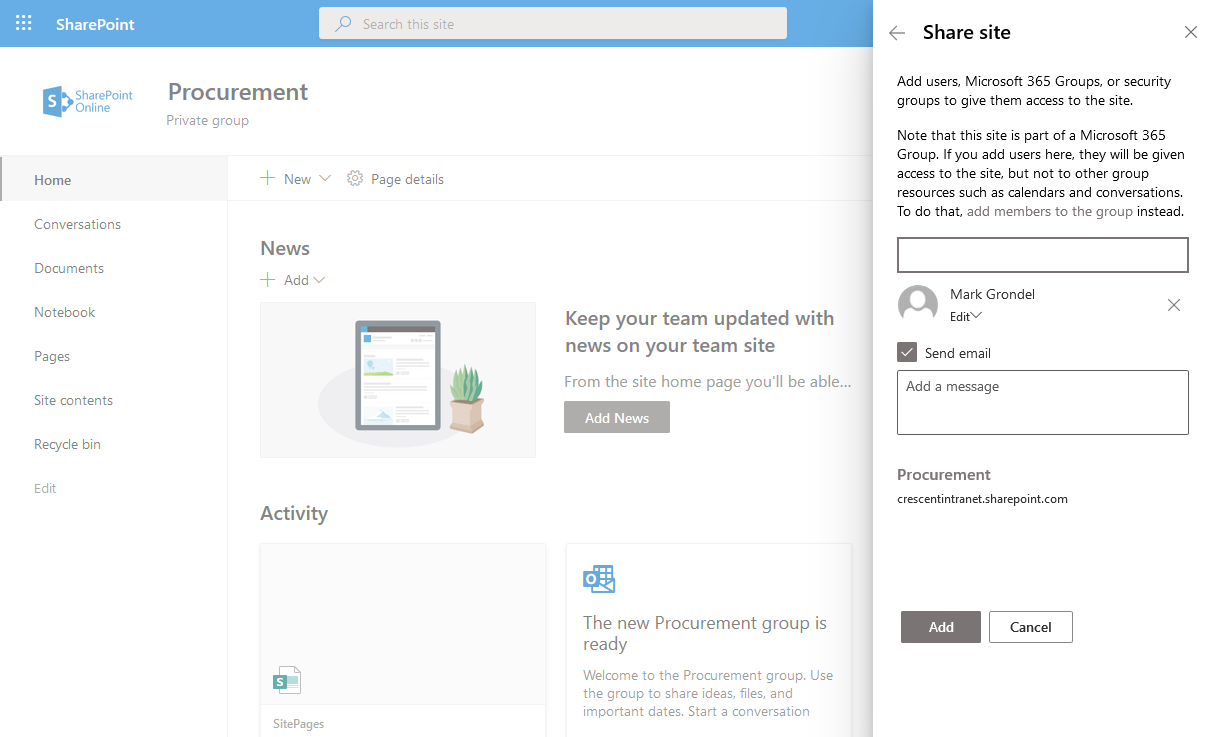
Task: Select Documents in the left navigation
Action: coord(69,268)
